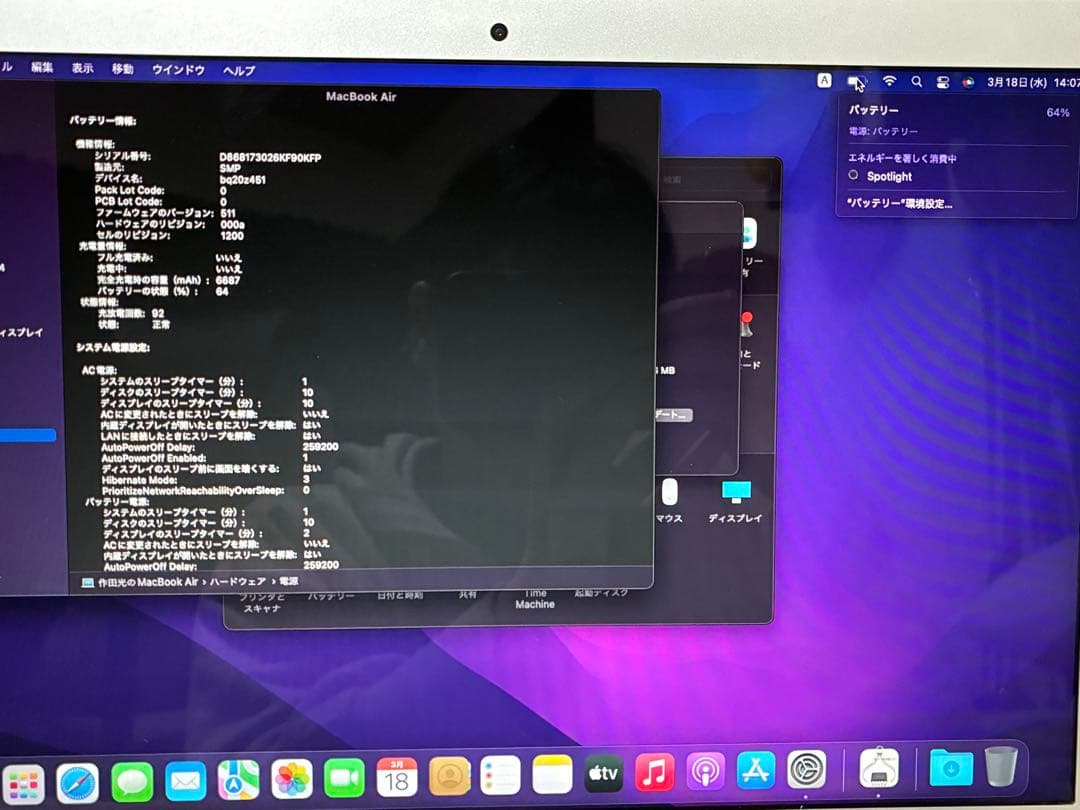Open the 表示 menu
The image size is (1080, 810).
tap(83, 68)
